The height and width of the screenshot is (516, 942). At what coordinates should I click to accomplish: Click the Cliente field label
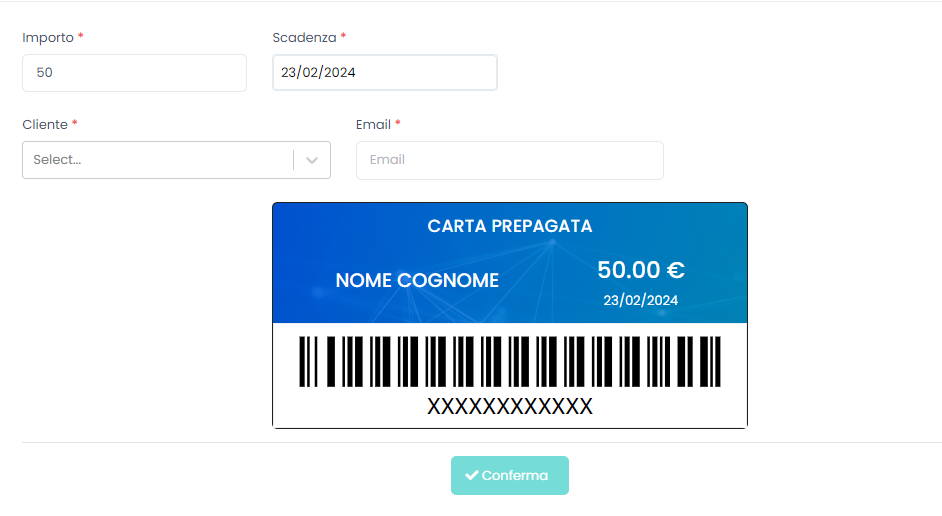pos(45,124)
